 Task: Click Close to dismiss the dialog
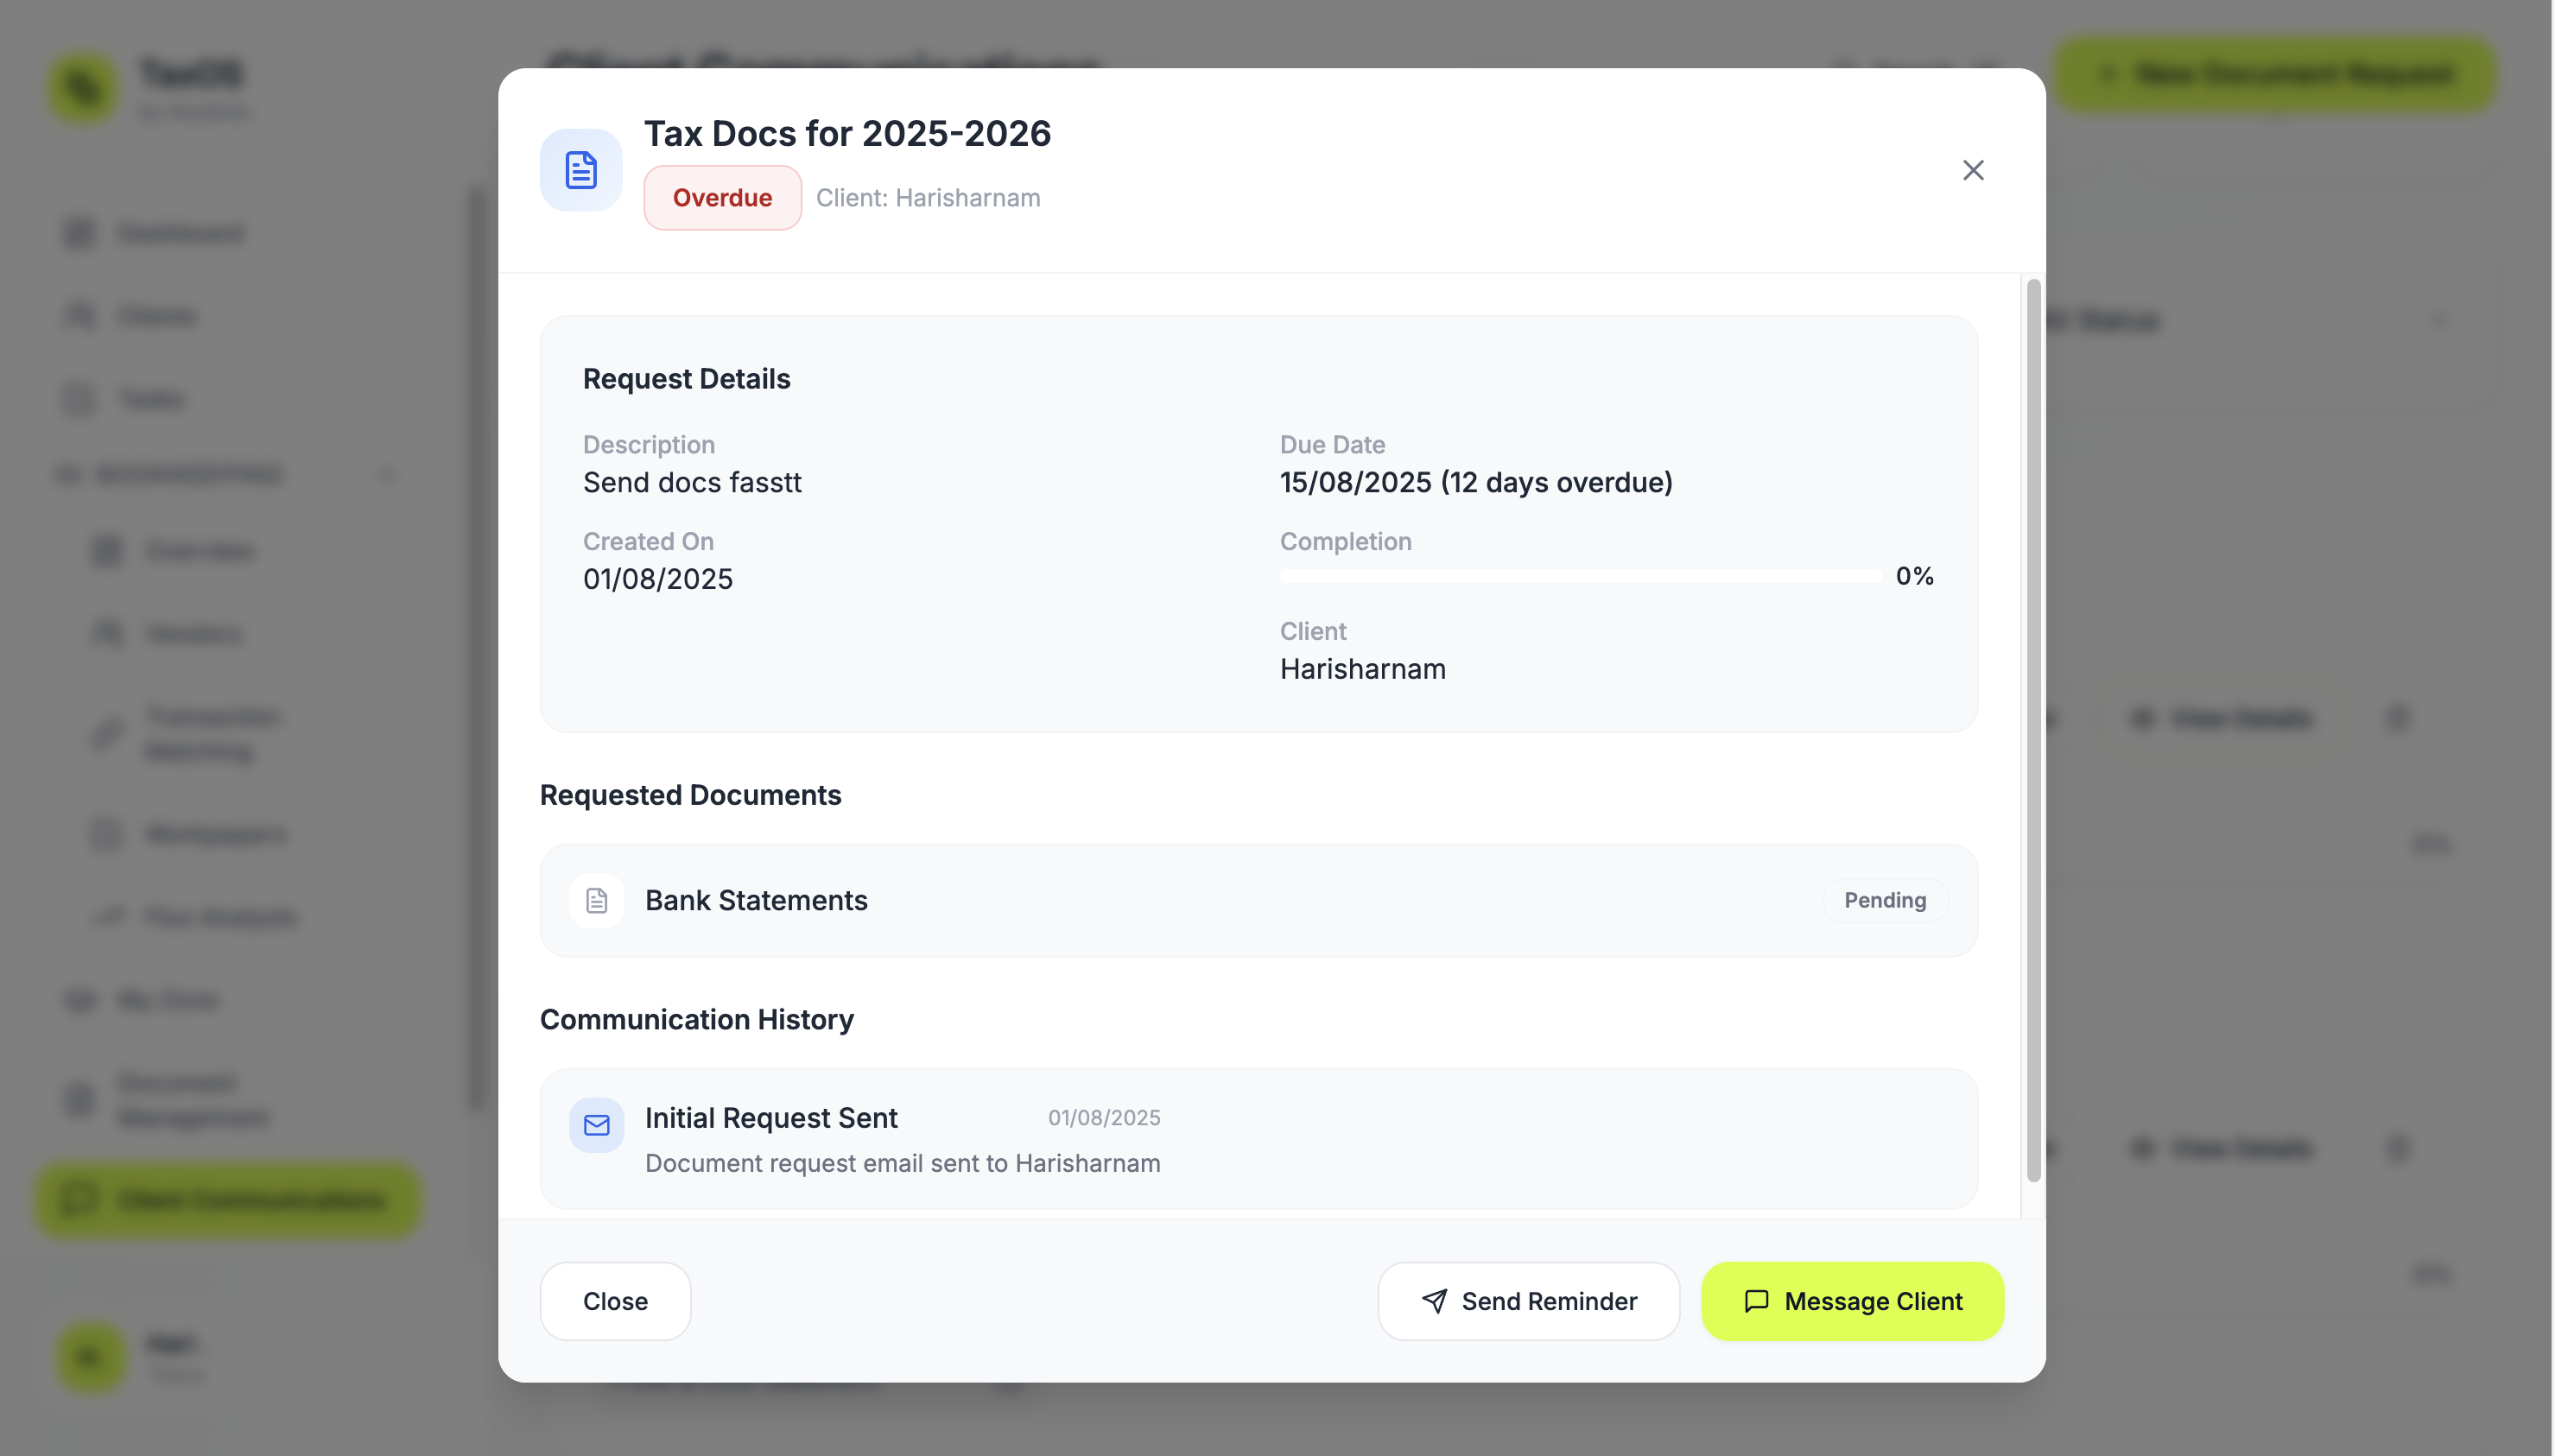[615, 1301]
